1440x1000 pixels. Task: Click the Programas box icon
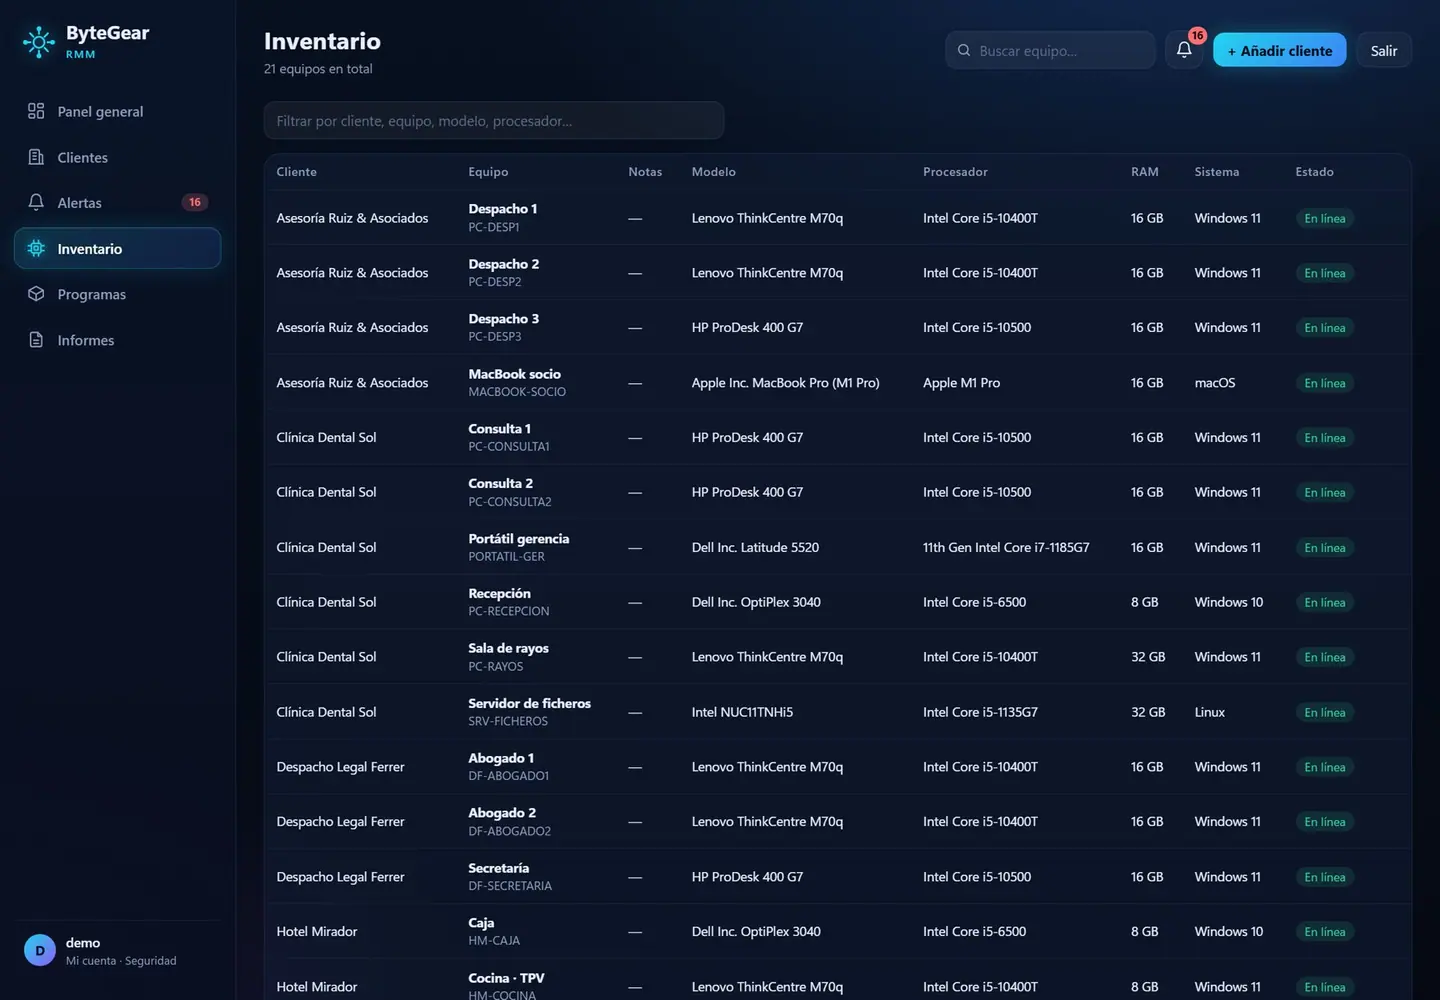coord(36,294)
